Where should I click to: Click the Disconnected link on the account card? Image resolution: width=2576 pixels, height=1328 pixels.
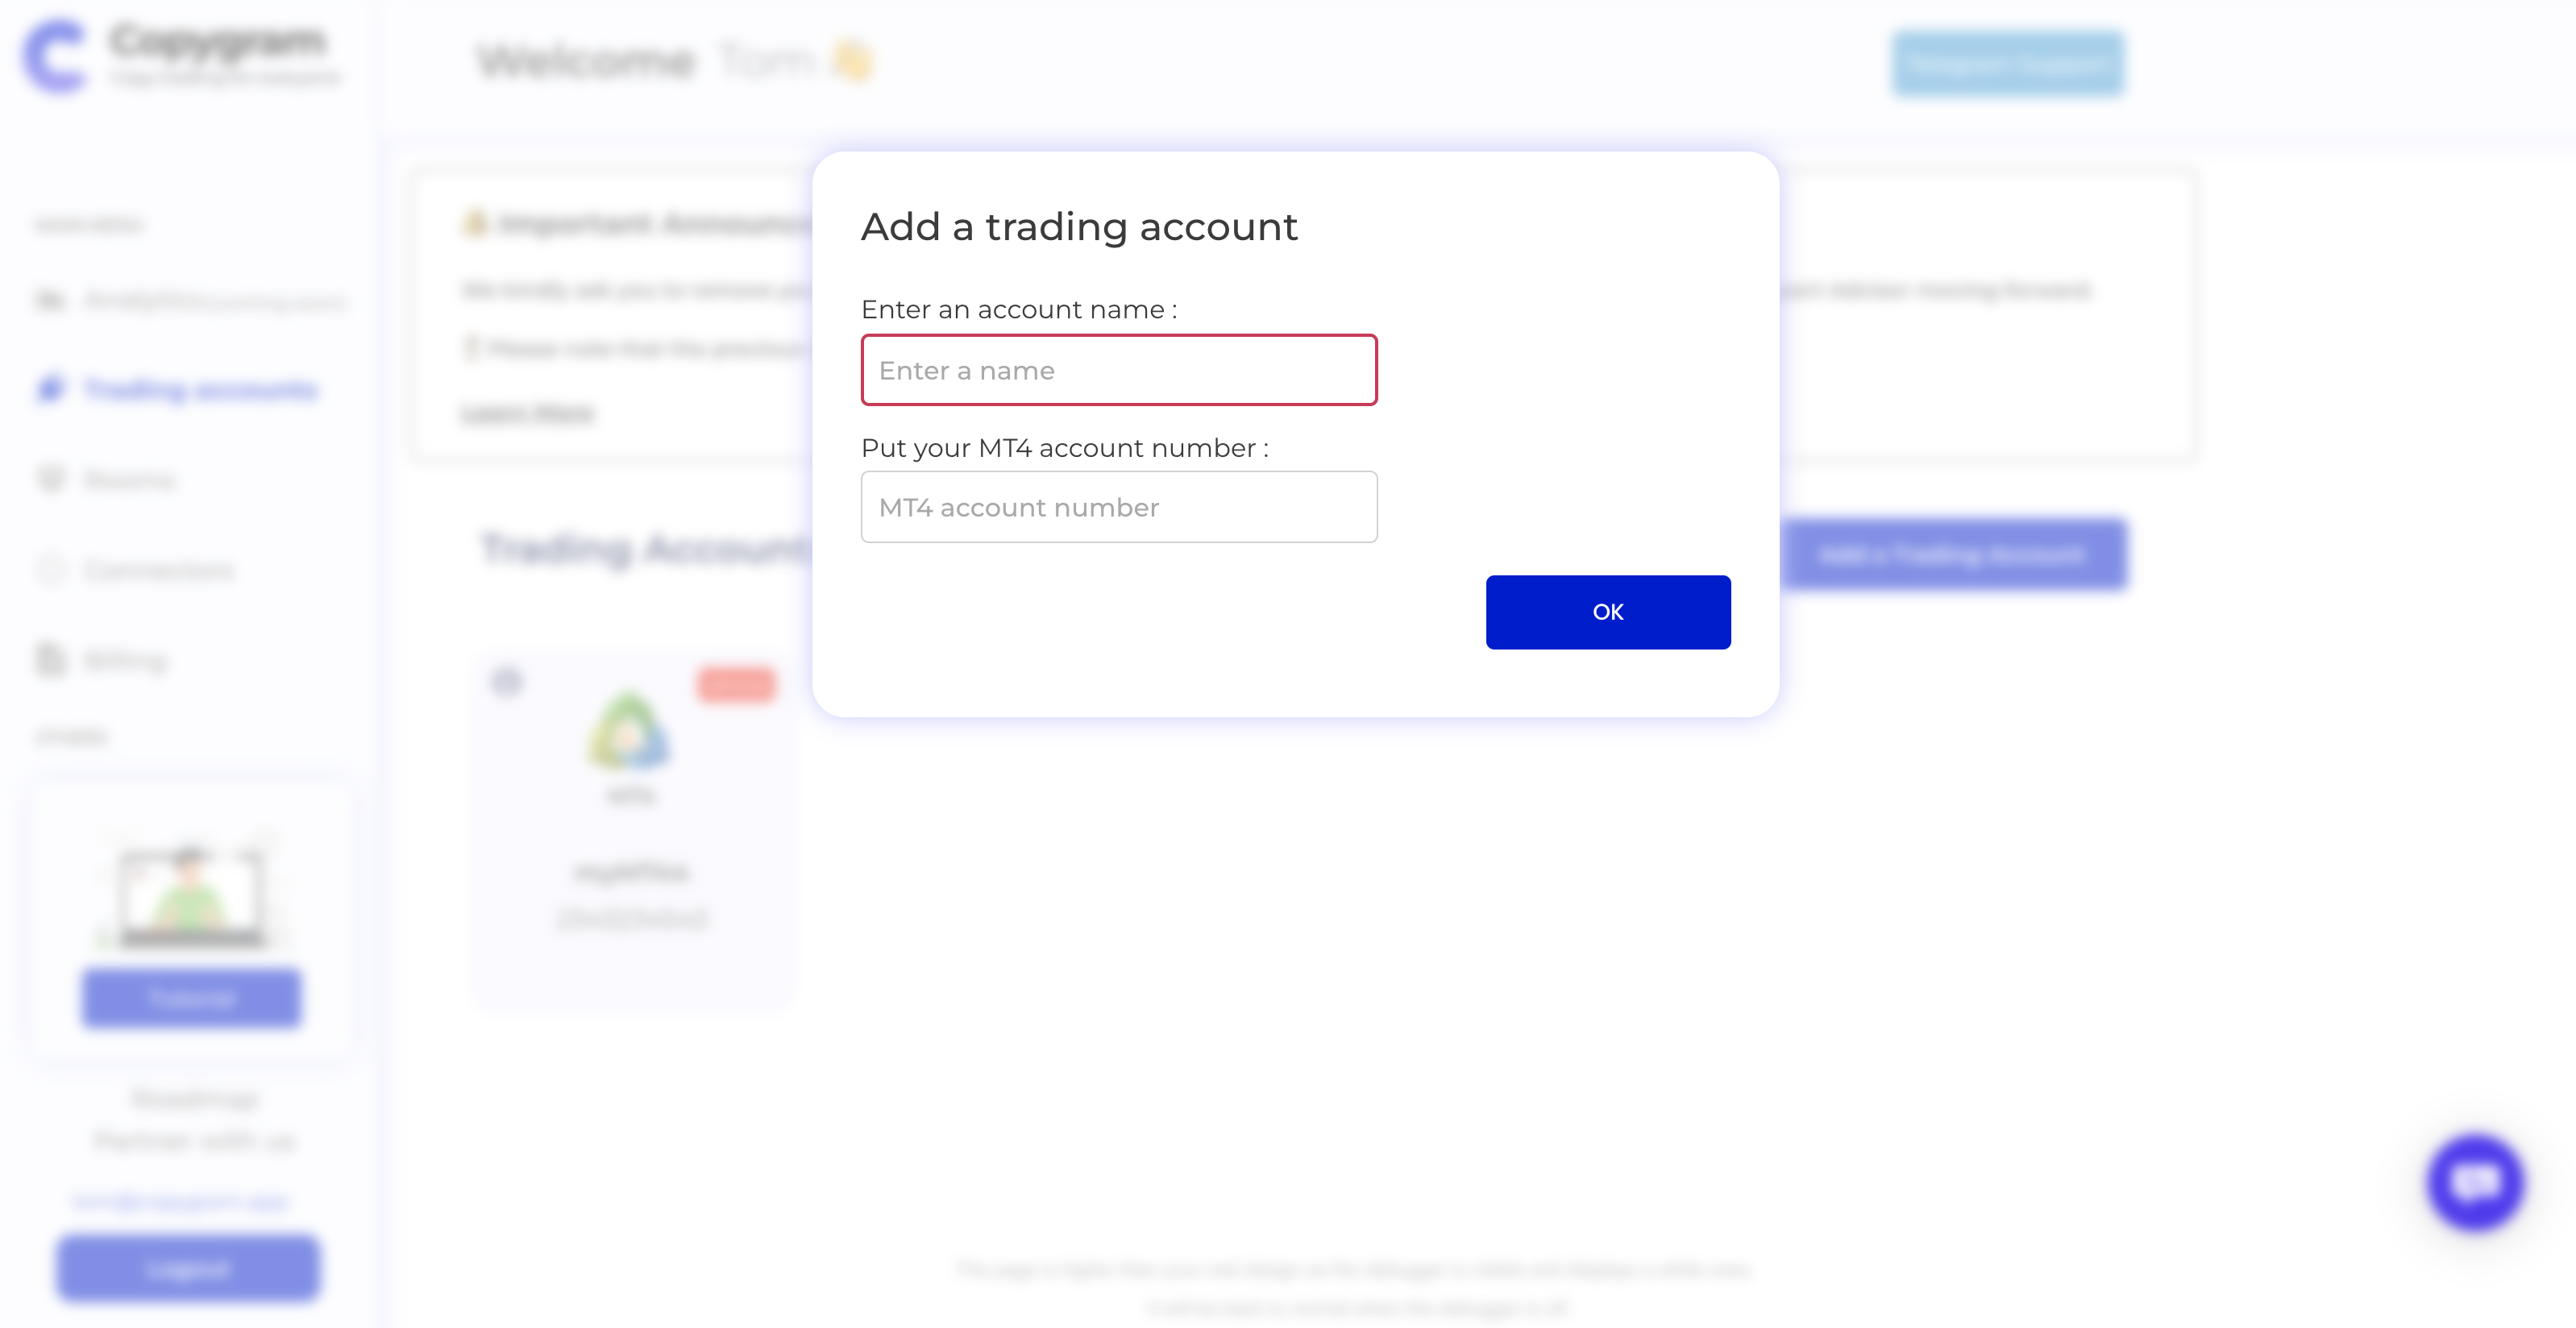(x=631, y=917)
